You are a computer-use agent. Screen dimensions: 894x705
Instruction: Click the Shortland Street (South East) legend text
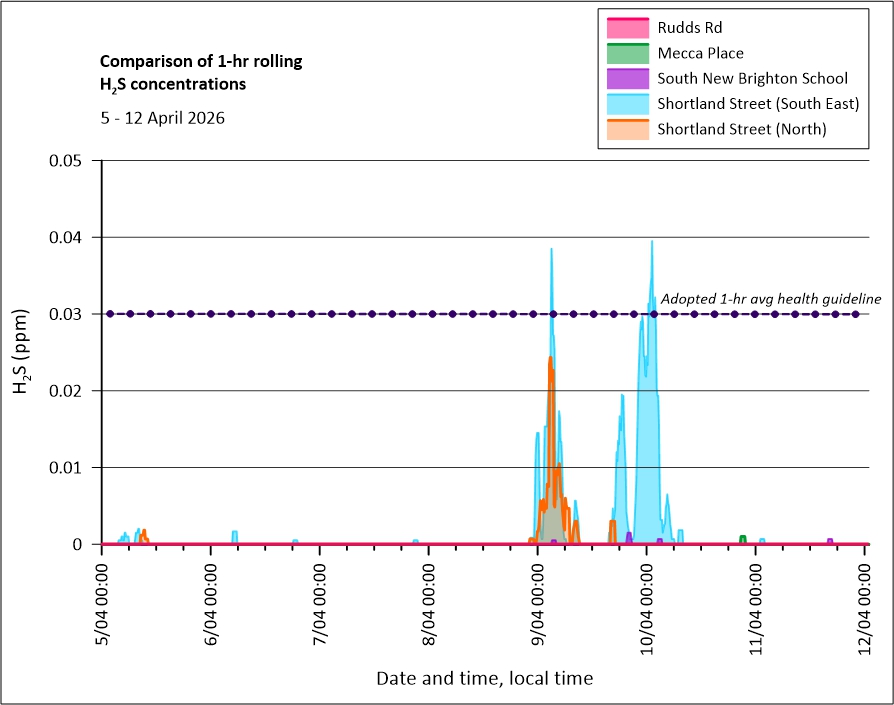pos(758,103)
